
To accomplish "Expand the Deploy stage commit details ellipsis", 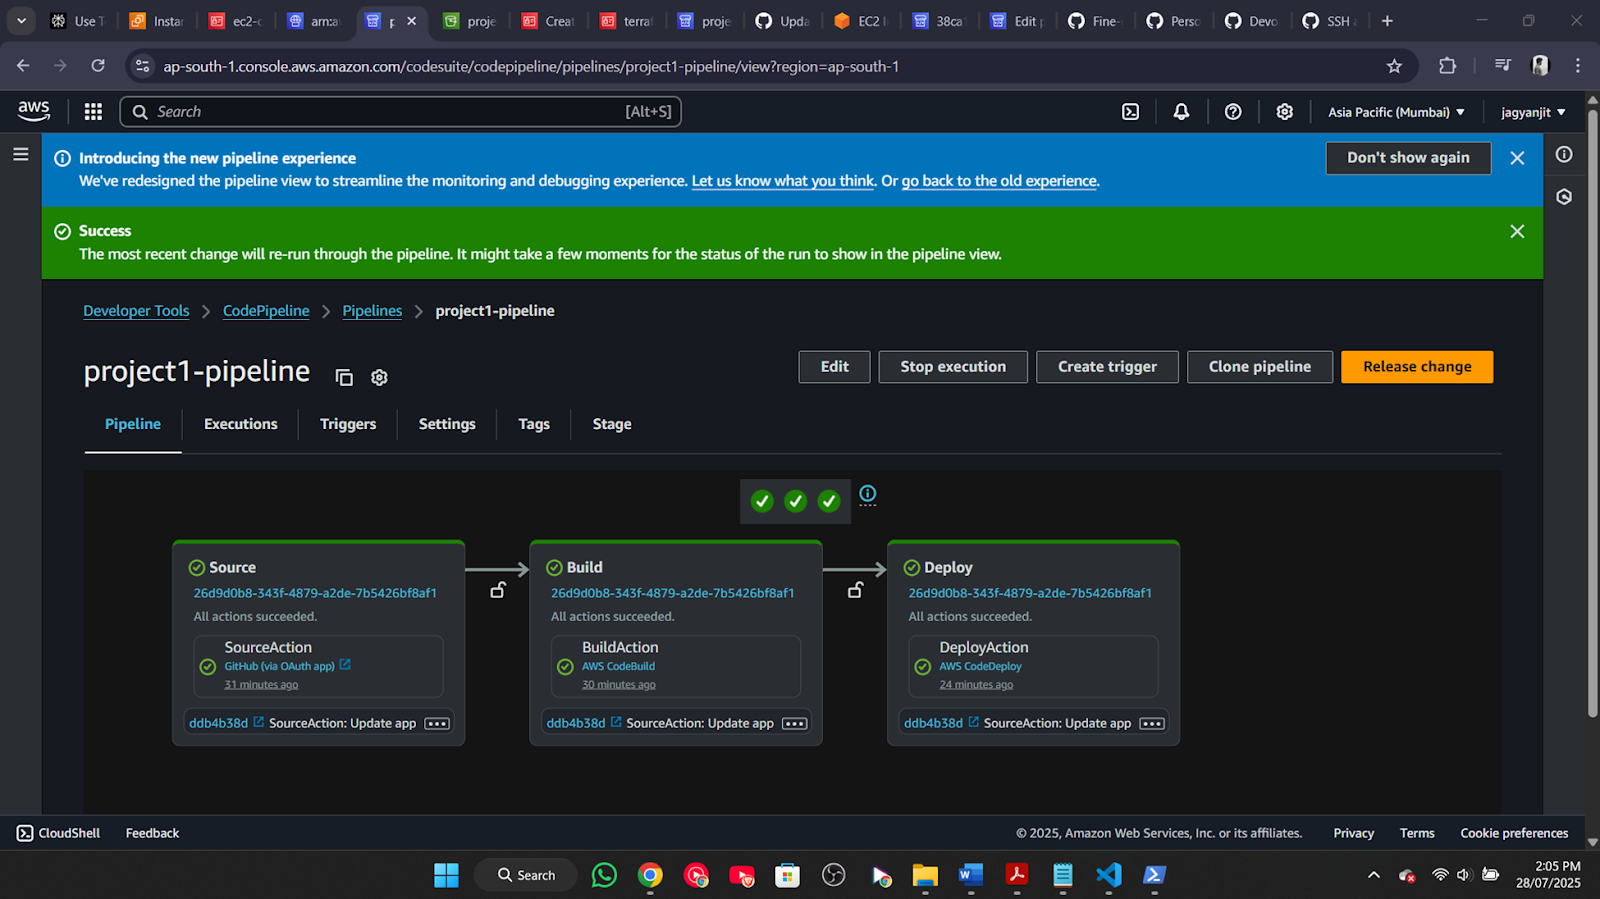I will (x=1152, y=724).
